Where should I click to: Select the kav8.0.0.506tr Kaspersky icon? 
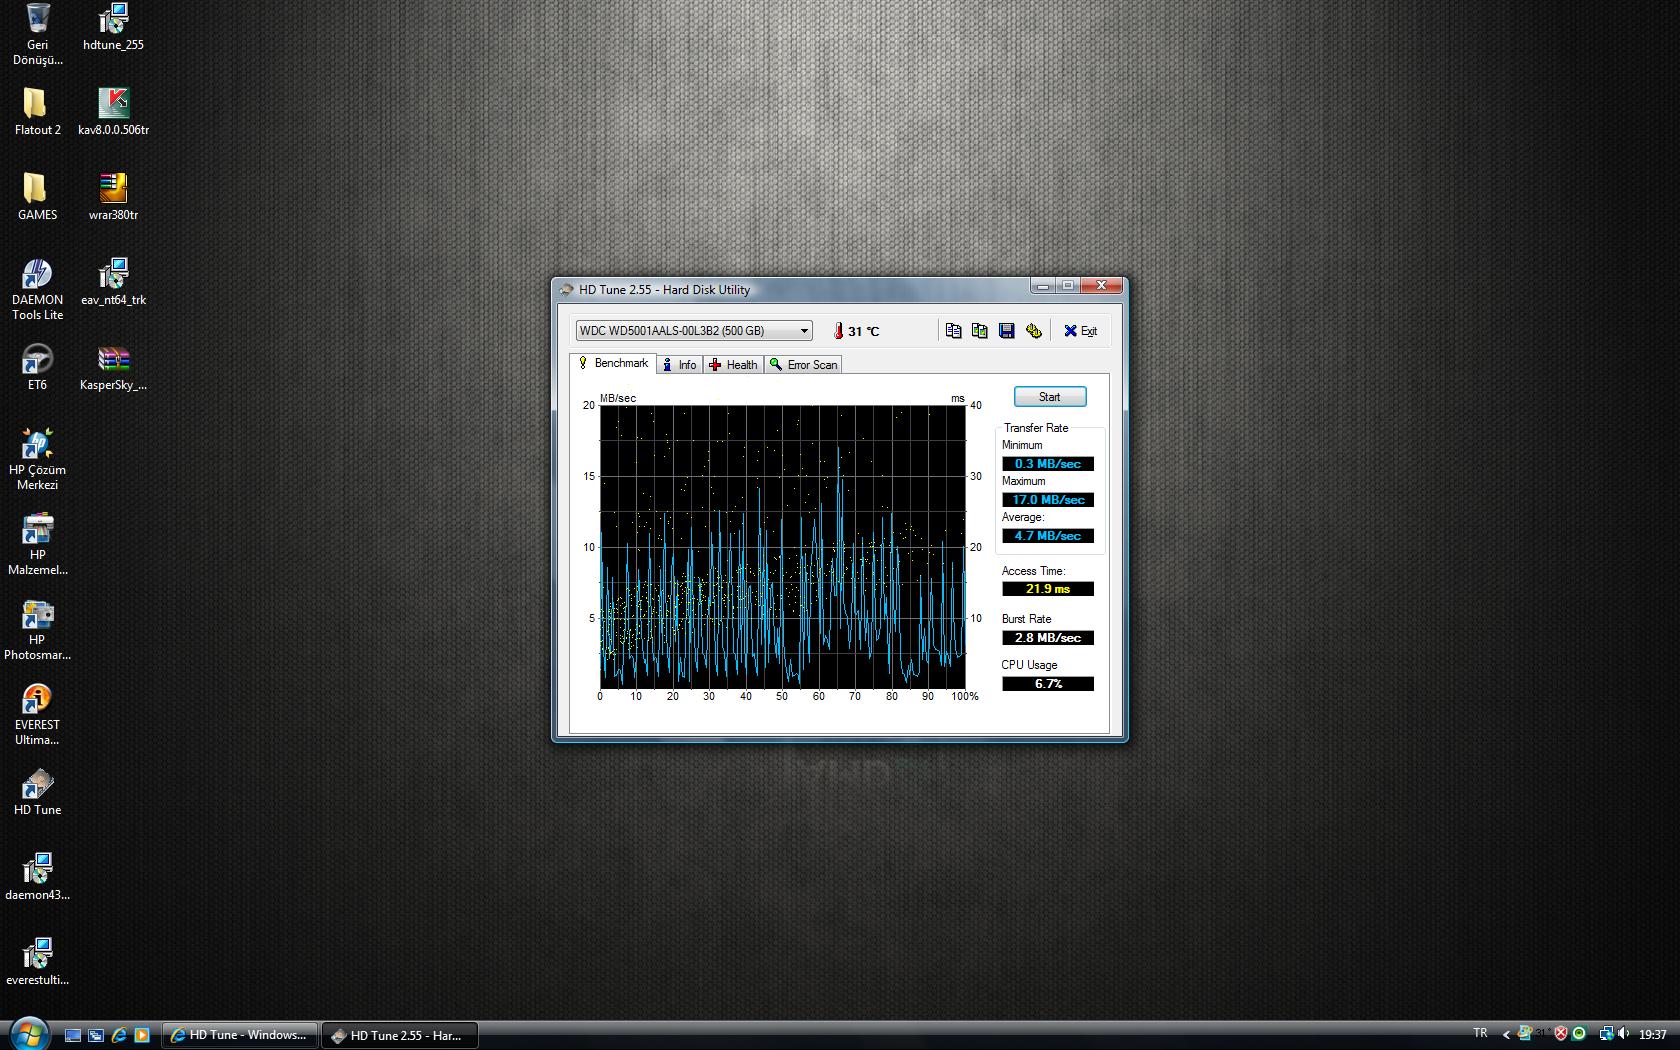point(113,112)
